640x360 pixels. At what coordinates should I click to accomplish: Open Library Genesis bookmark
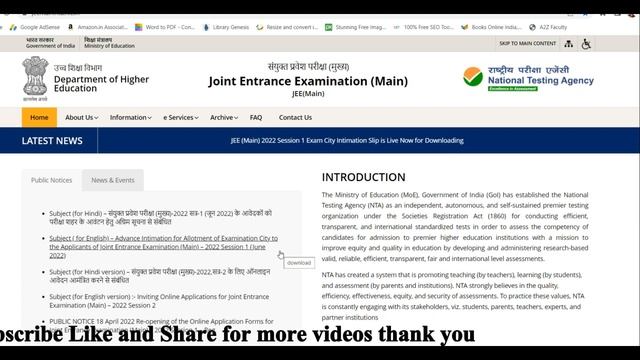(x=226, y=27)
